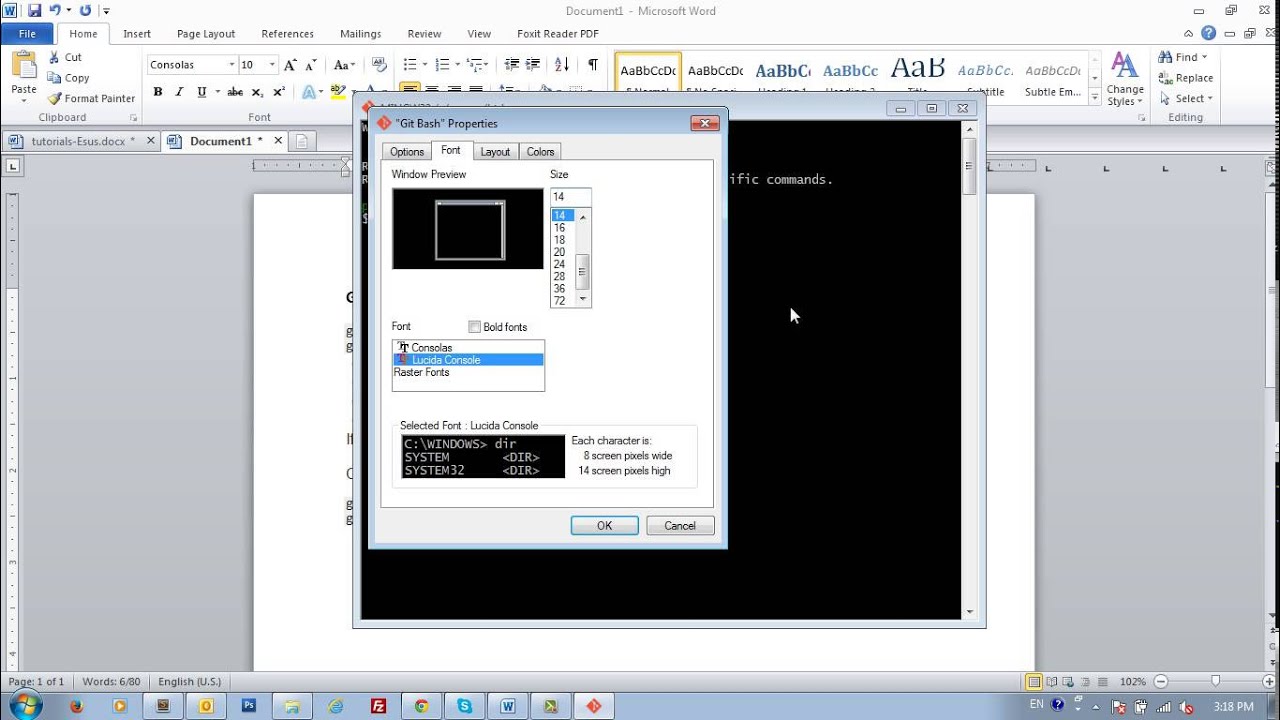Screen dimensions: 1280x720
Task: Click OK in Git Bash Properties
Action: 604,526
